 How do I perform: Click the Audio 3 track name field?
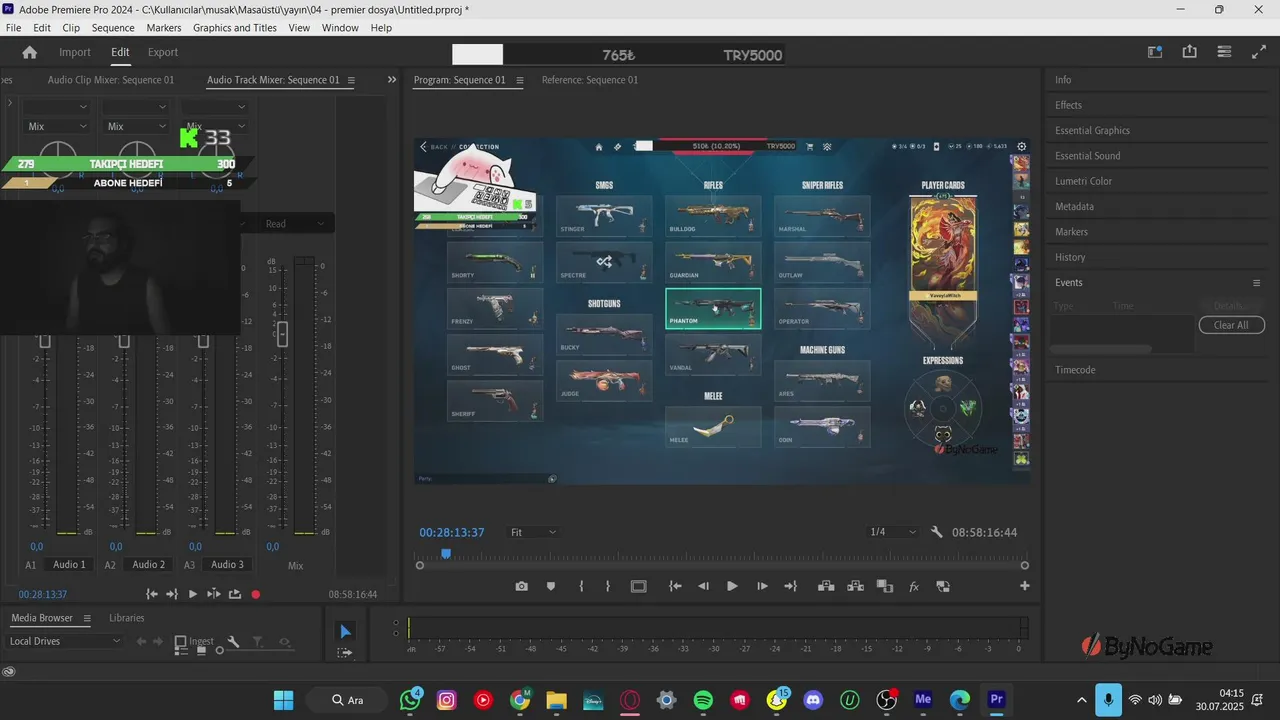point(227,565)
